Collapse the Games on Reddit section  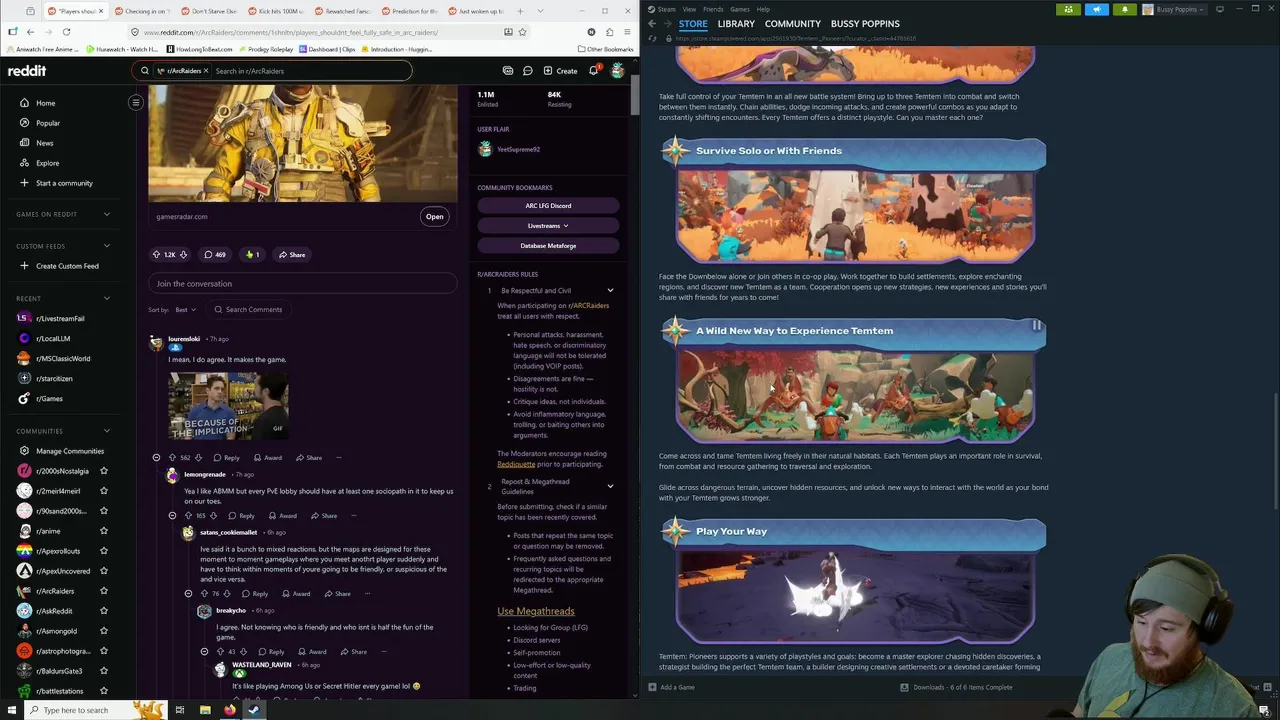tap(107, 214)
